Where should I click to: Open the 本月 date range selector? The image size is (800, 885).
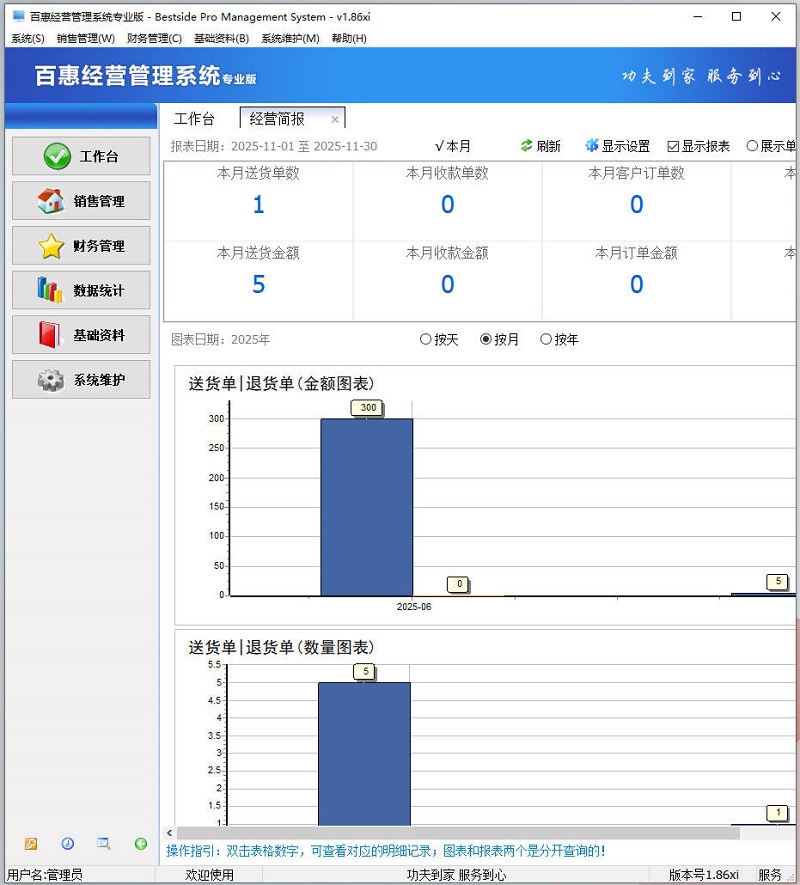(453, 146)
